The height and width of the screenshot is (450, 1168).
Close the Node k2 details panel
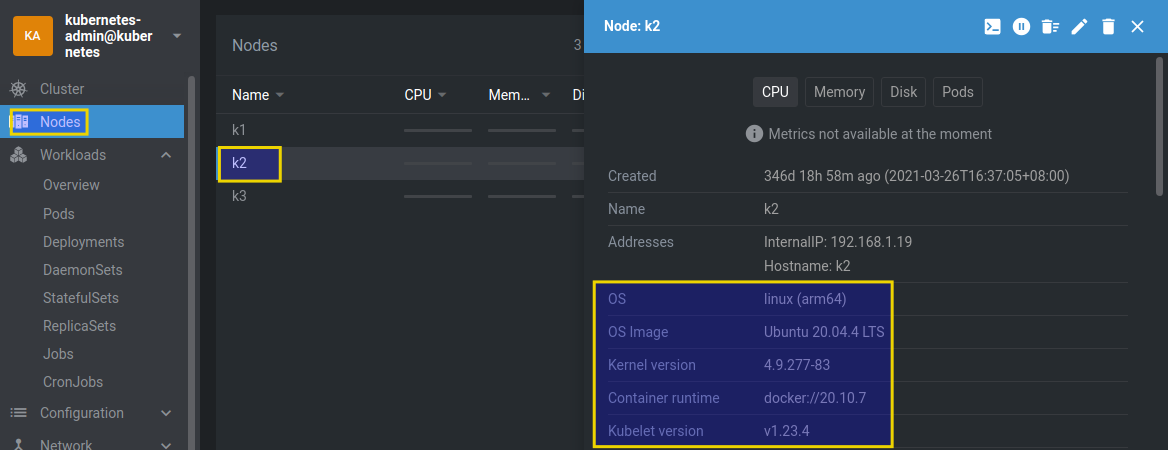coord(1137,27)
